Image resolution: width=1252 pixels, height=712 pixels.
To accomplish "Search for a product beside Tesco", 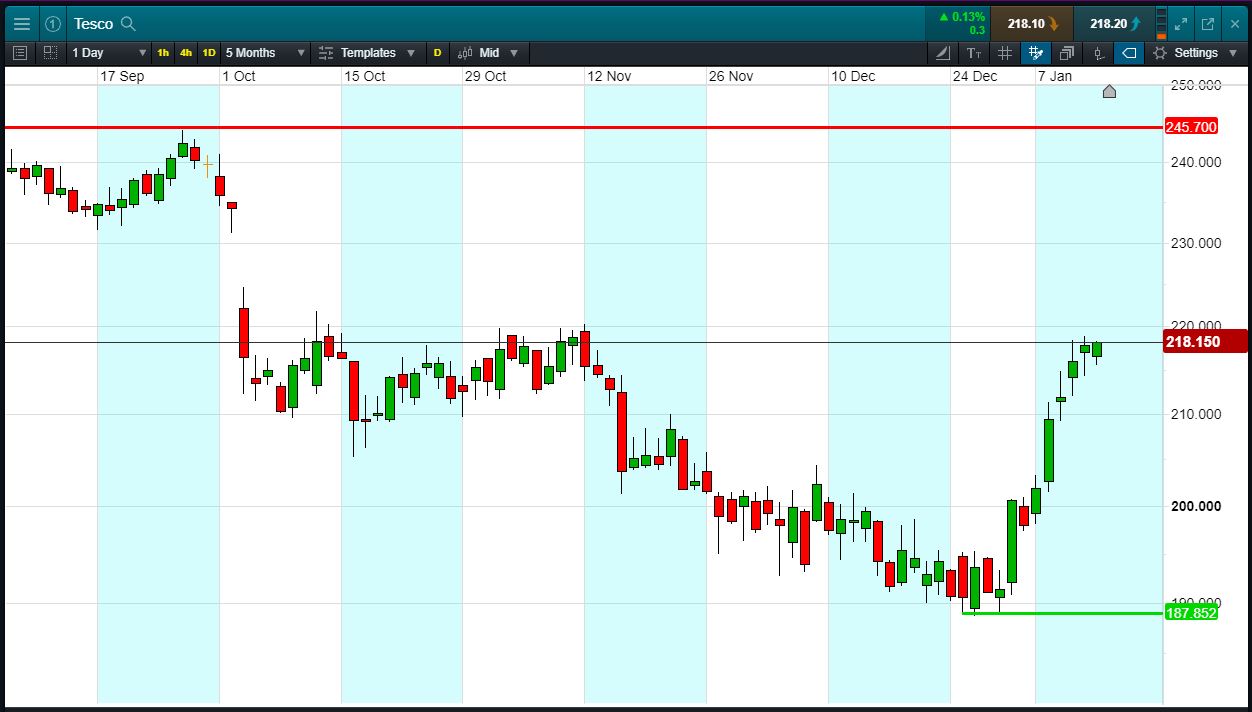I will click(128, 23).
